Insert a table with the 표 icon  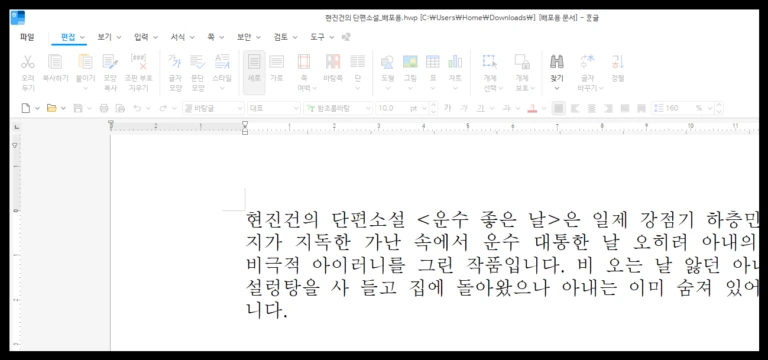pyautogui.click(x=432, y=62)
